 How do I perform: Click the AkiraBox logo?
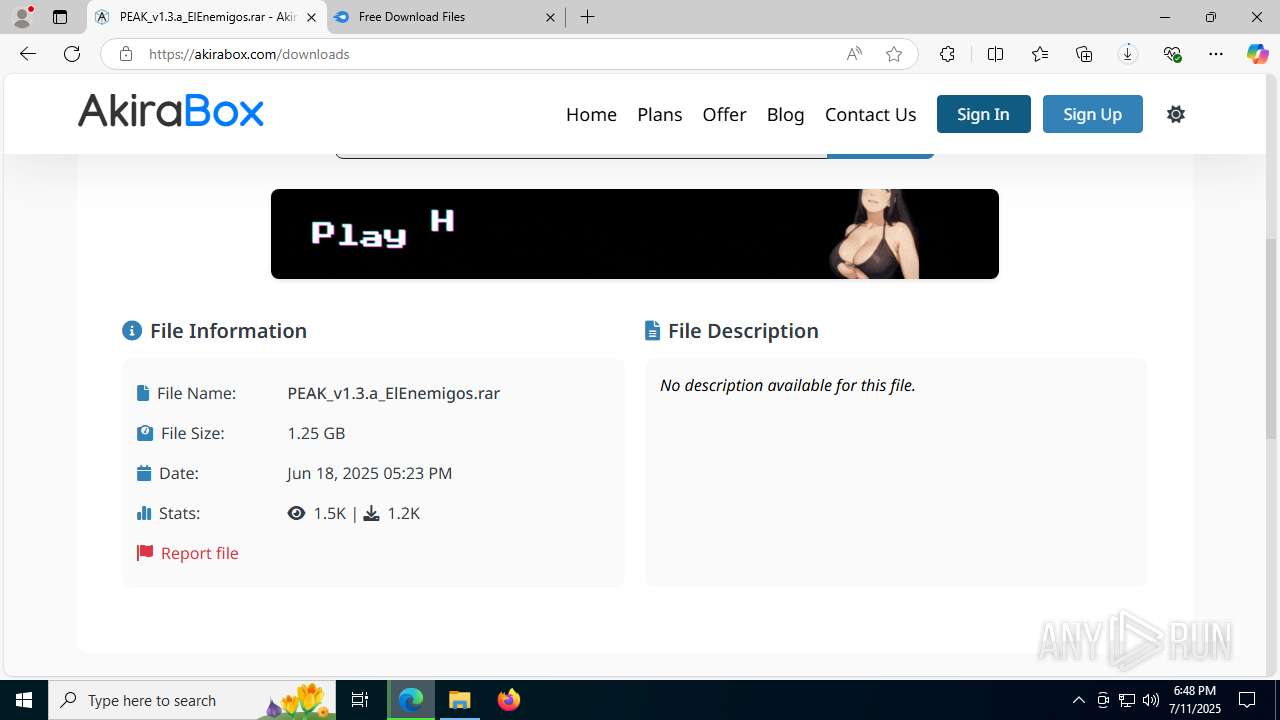click(x=171, y=111)
